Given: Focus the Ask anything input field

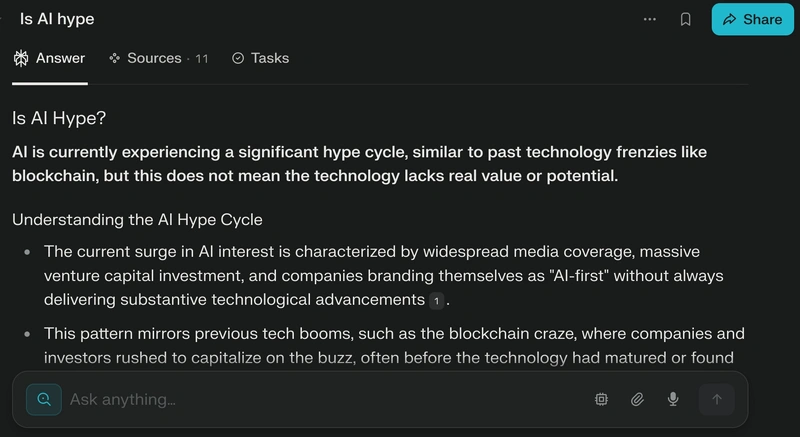Looking at the screenshot, I should point(327,399).
